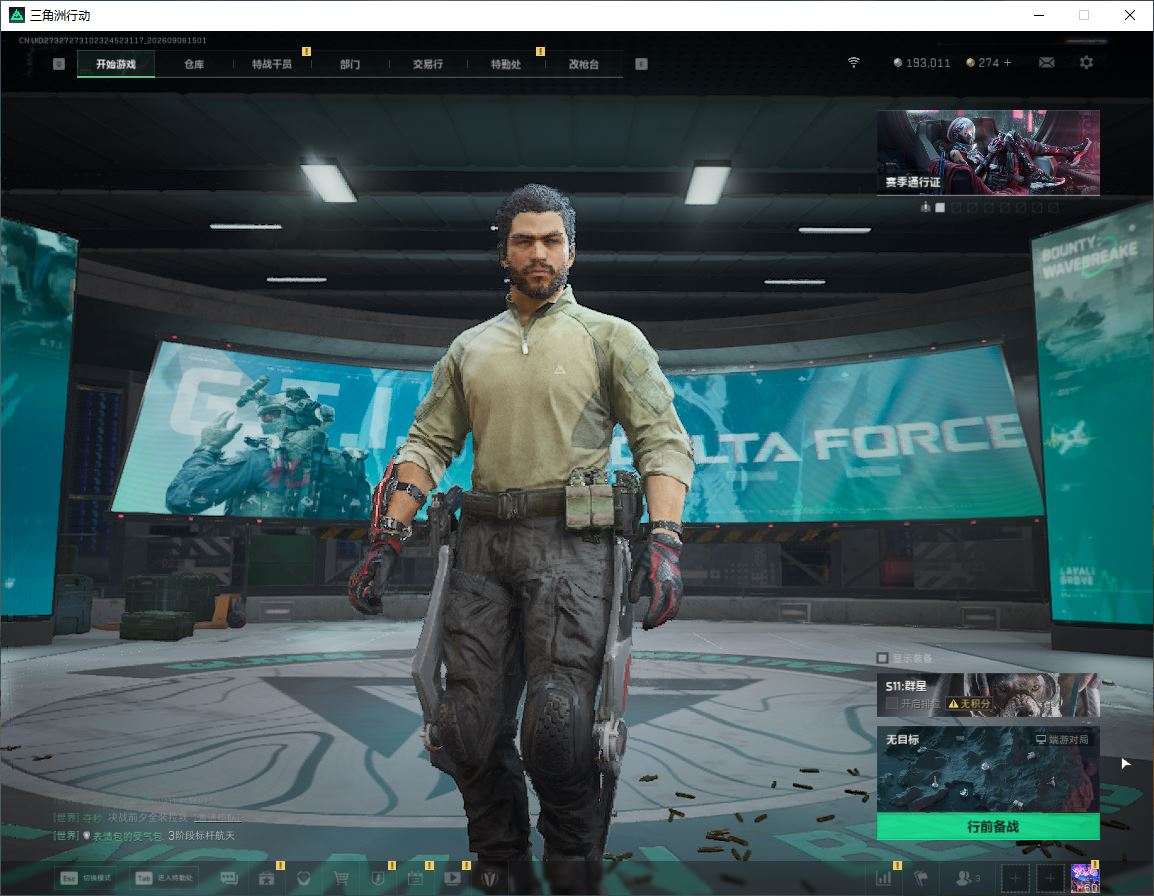Viewport: 1154px width, 896px height.
Task: Open the shield badge icon in bottom bar
Action: 378,878
